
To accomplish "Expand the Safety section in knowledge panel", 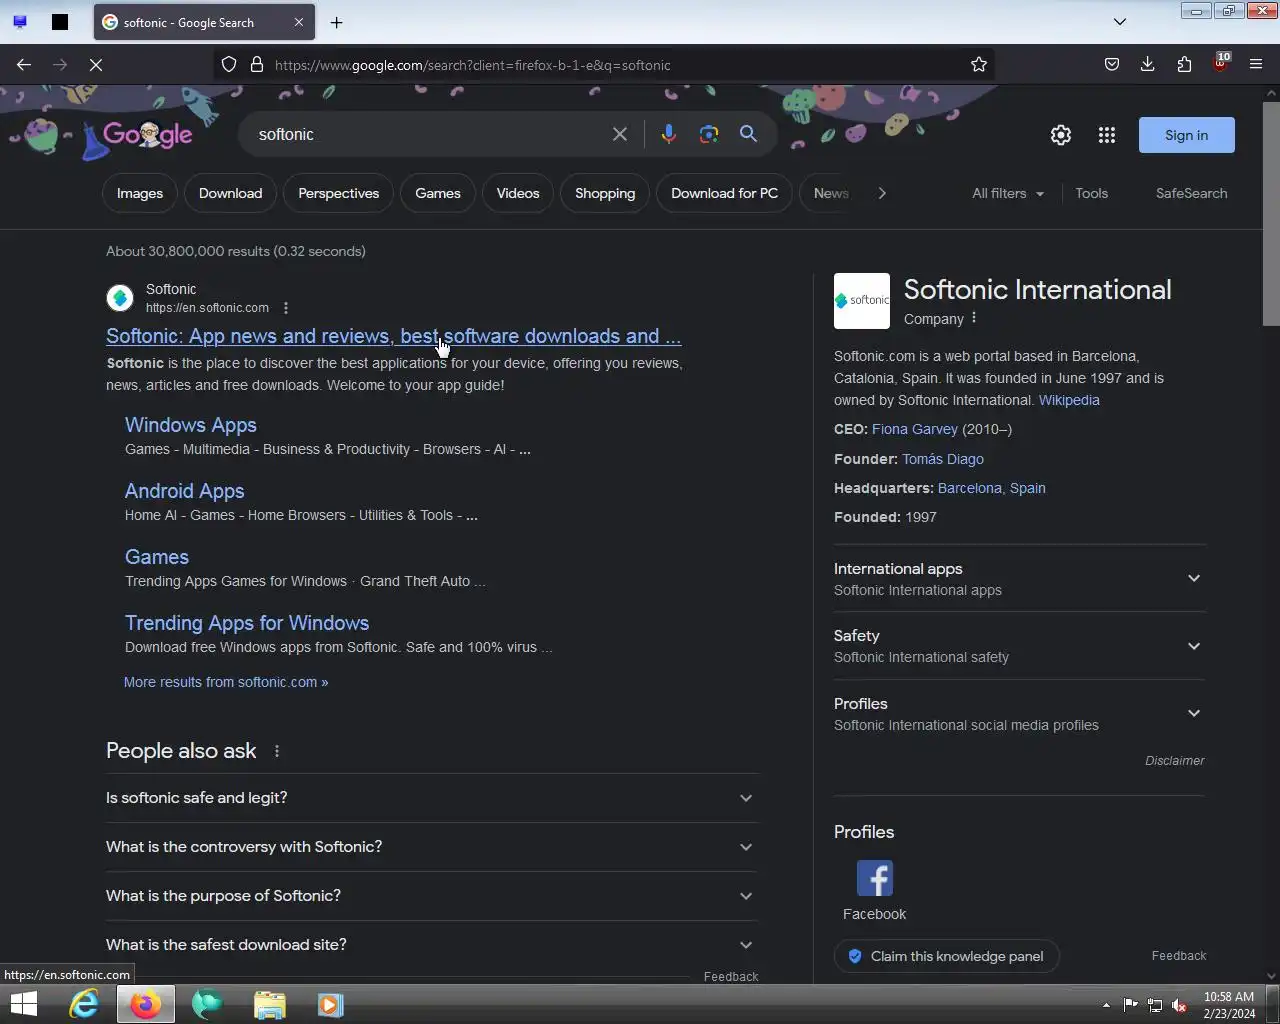I will pos(1019,646).
